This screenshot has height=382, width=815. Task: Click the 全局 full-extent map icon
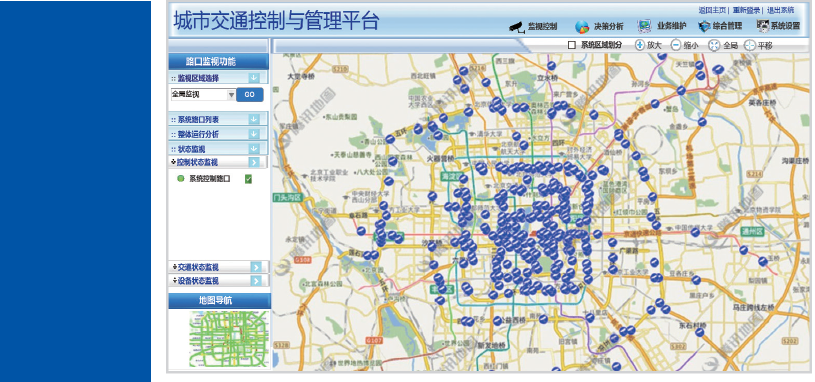[714, 46]
